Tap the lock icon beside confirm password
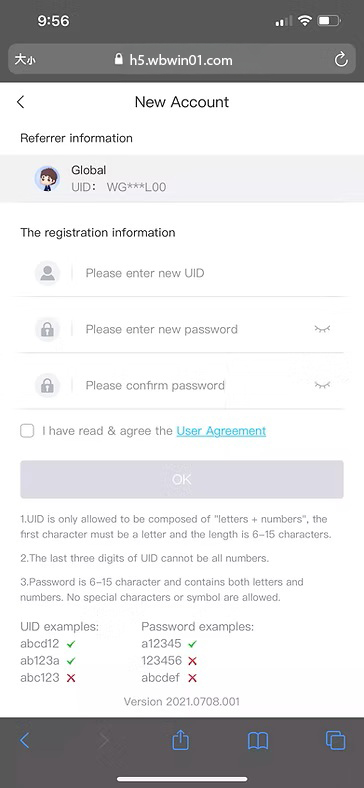The image size is (364, 788). (47, 385)
